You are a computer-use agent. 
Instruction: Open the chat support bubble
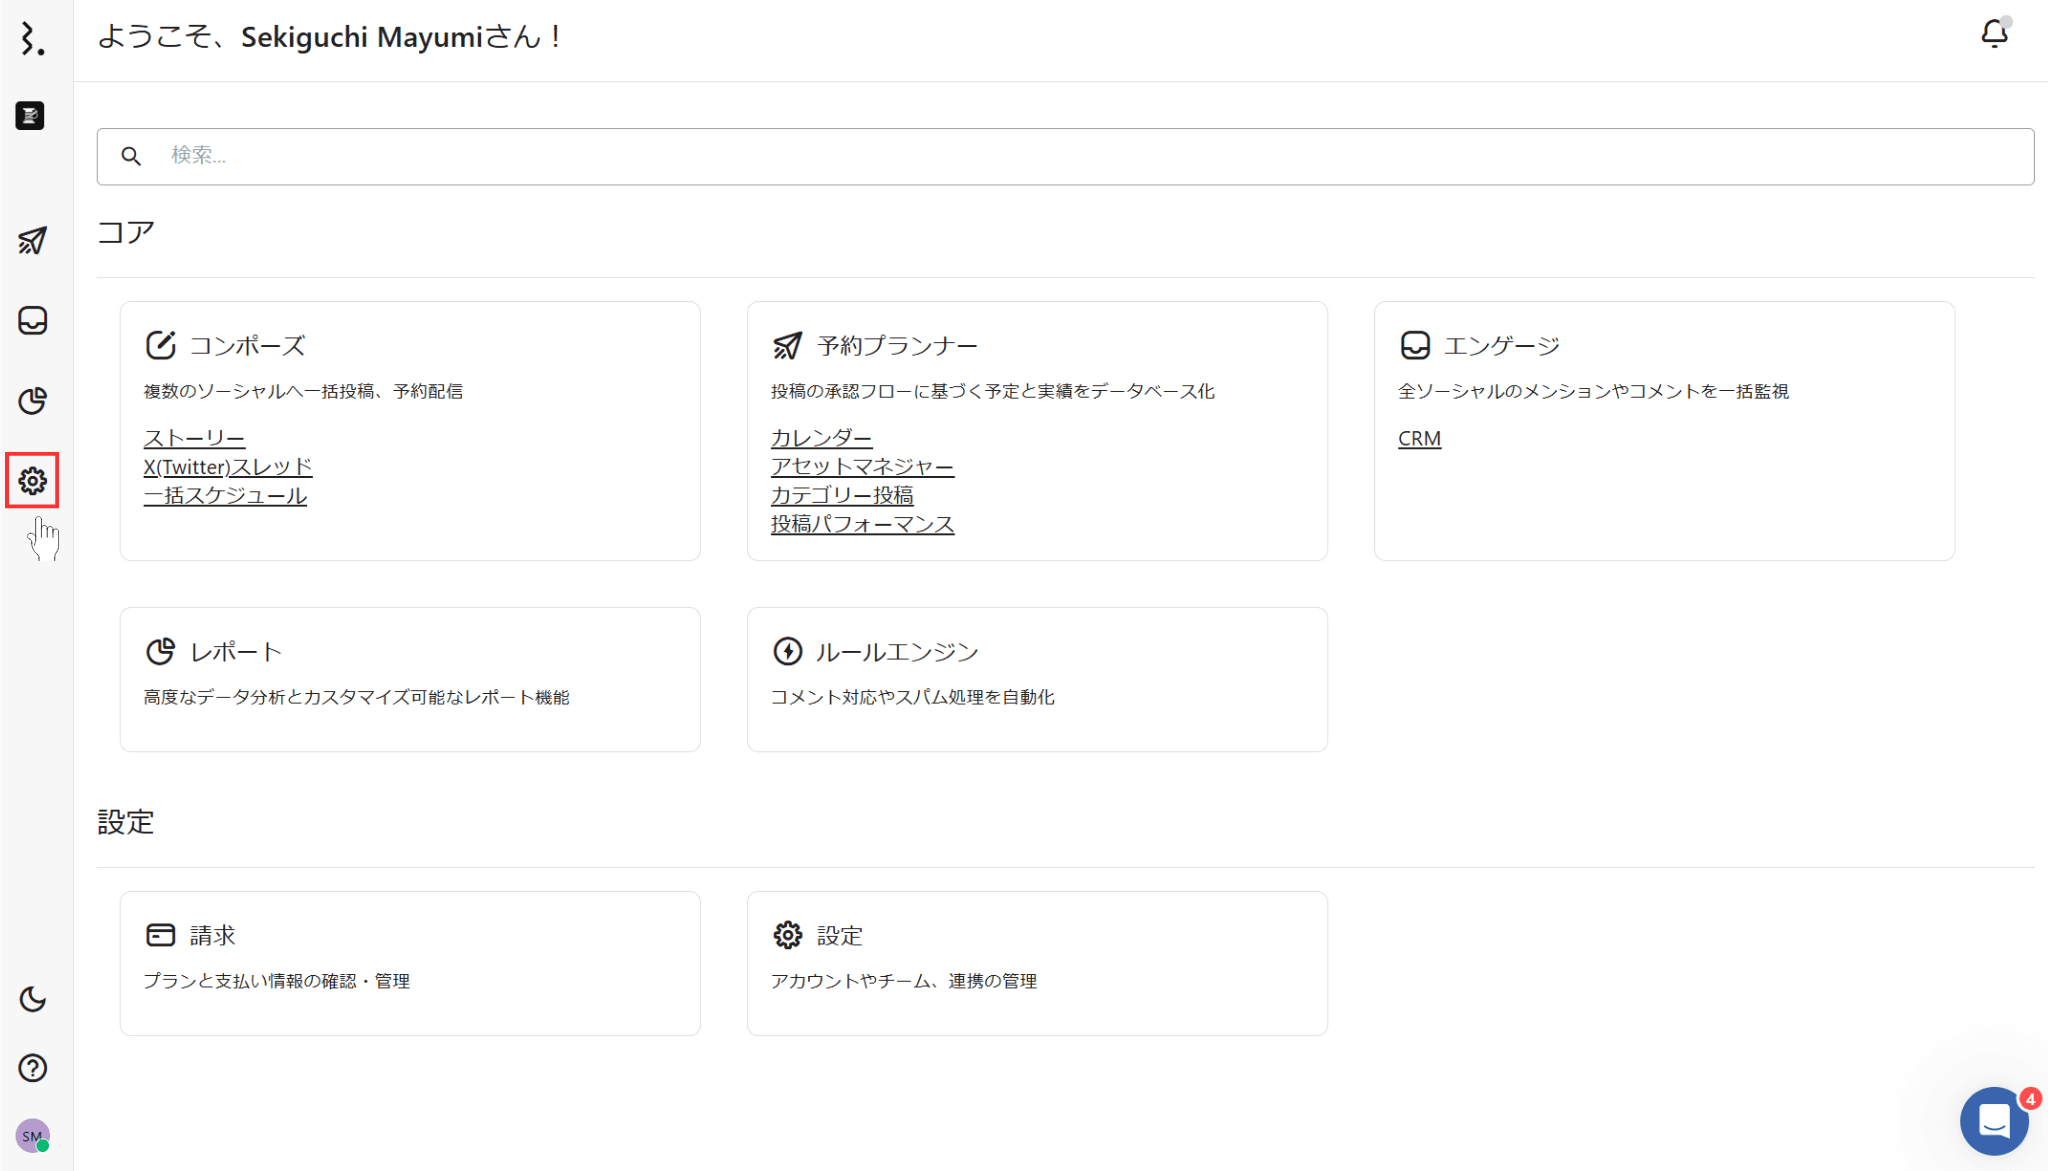click(x=1994, y=1121)
